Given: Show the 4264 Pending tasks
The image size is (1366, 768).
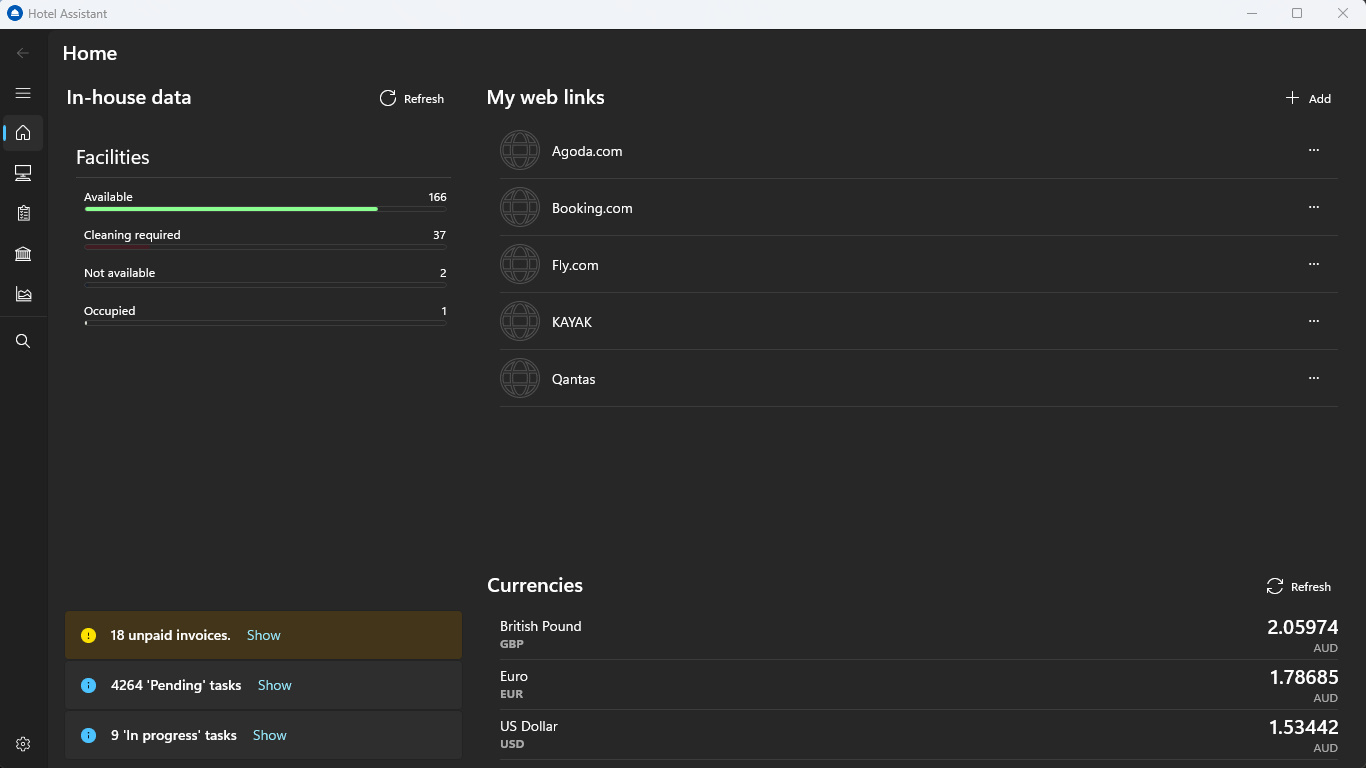Looking at the screenshot, I should point(275,686).
